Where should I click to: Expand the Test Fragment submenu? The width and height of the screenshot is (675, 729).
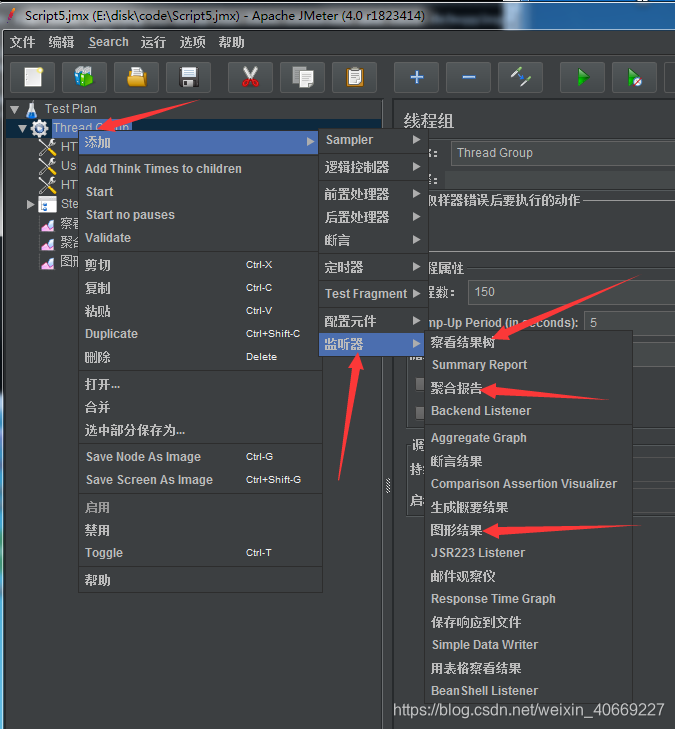[x=373, y=294]
